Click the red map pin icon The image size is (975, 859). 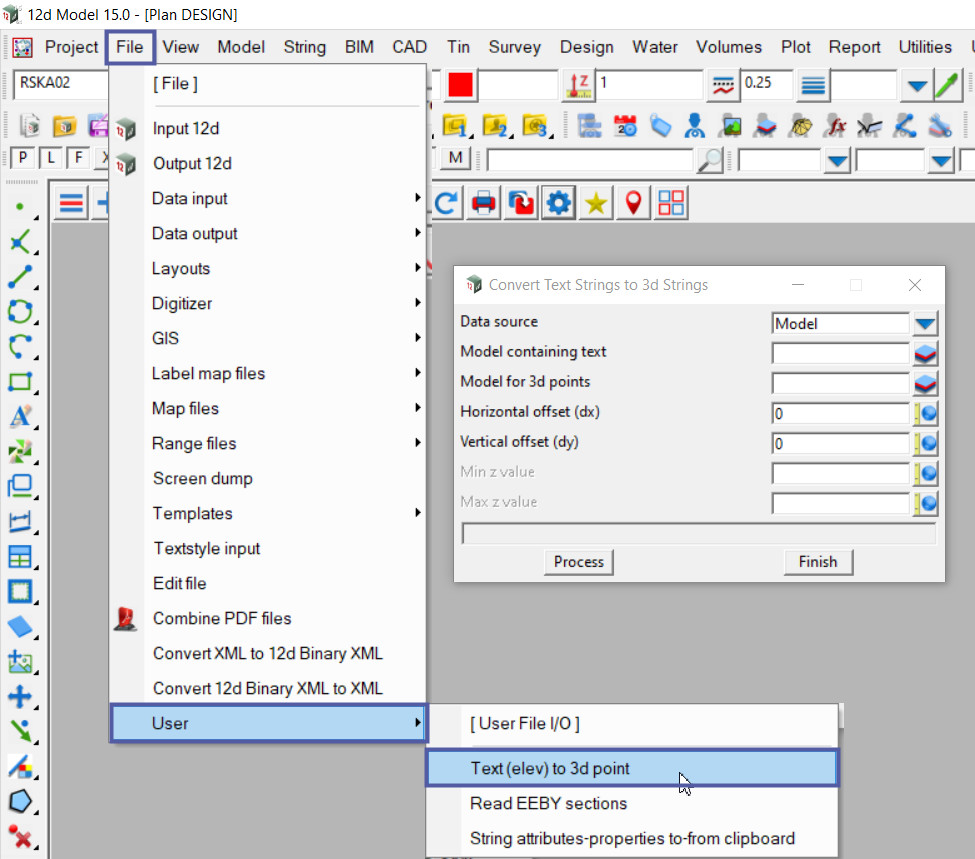pyautogui.click(x=633, y=203)
